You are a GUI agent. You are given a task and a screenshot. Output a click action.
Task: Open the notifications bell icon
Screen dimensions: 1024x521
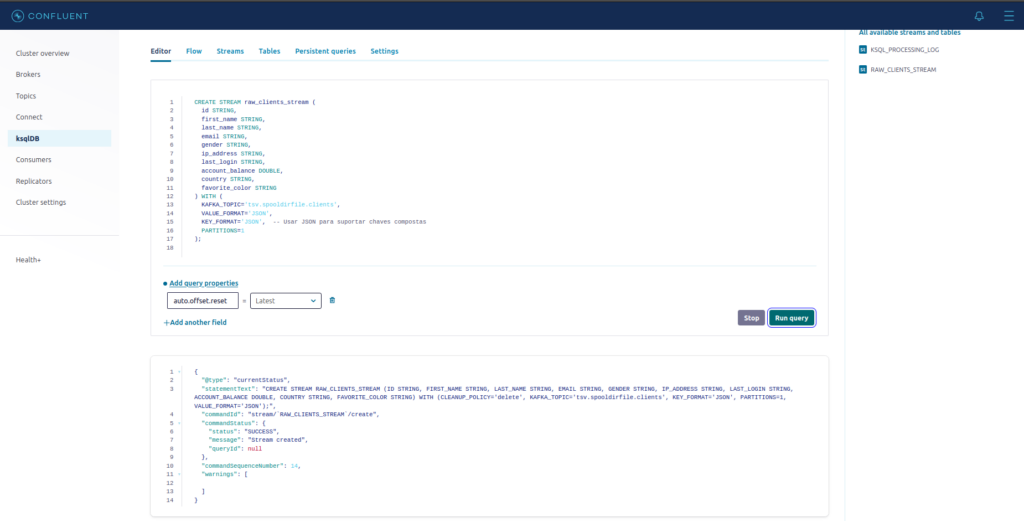(978, 15)
